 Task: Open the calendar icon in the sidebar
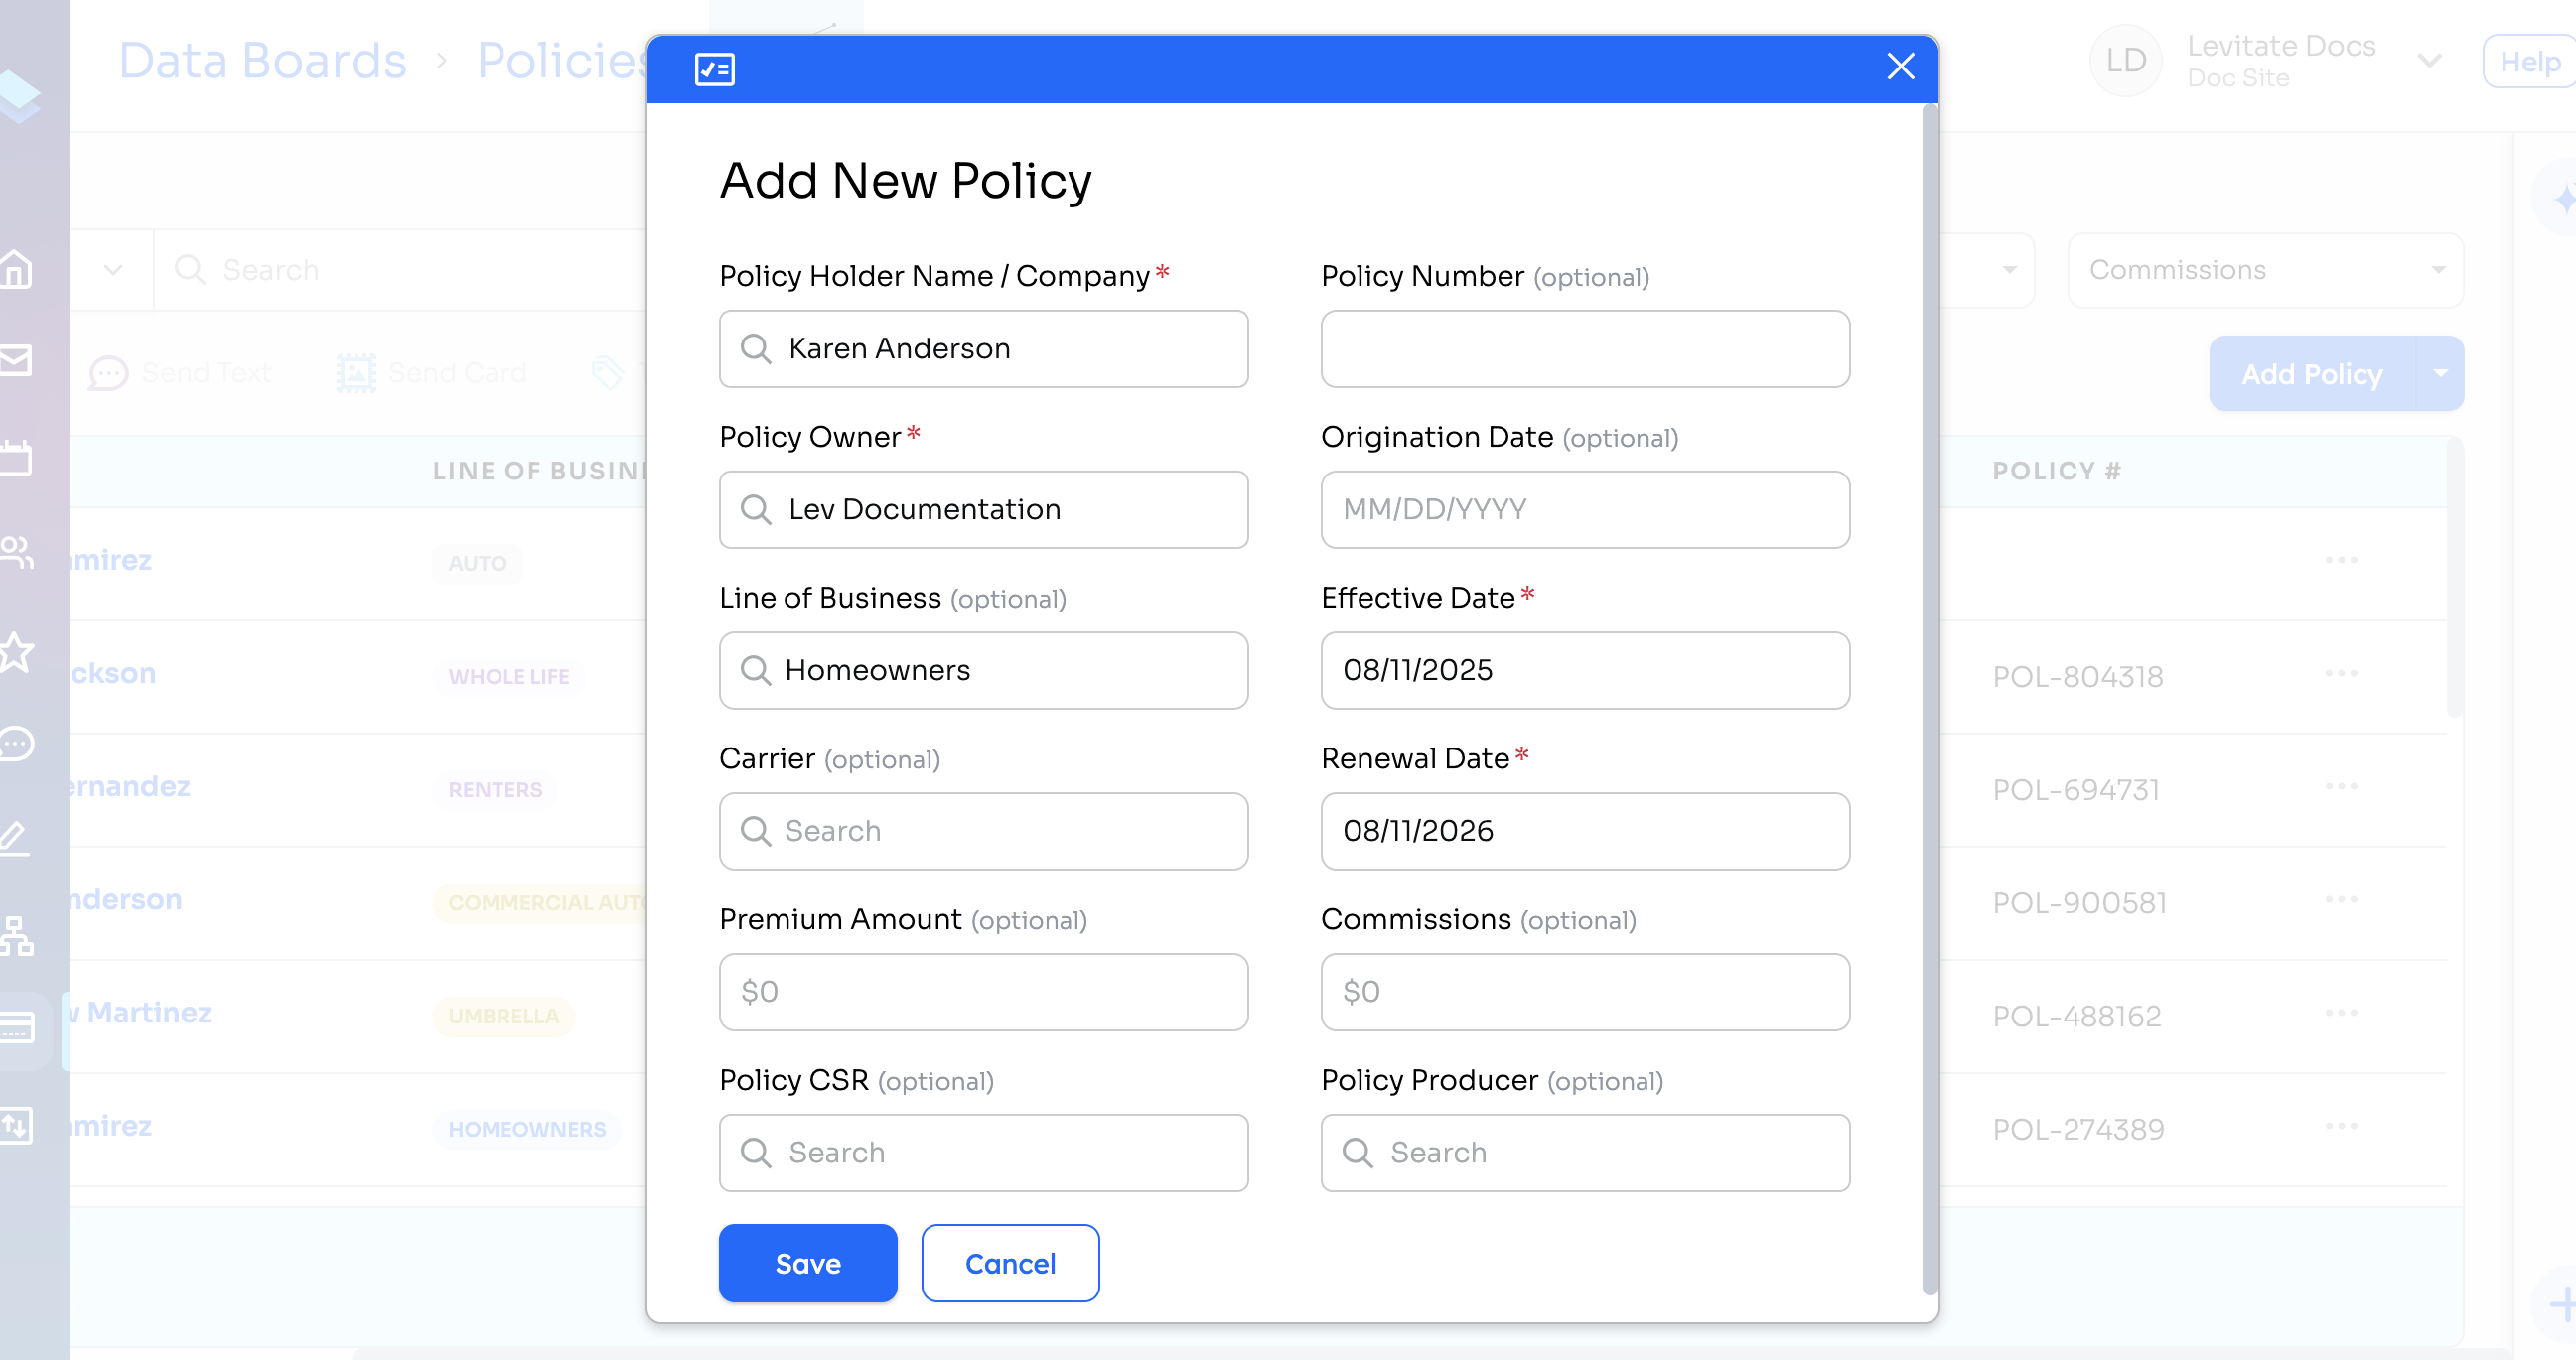16,458
